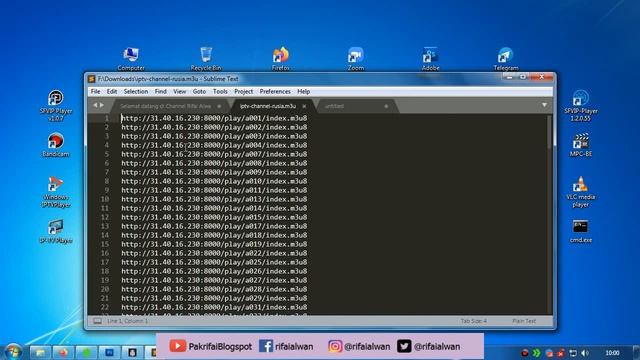Open the Find menu
The image size is (640, 360).
coord(160,91)
